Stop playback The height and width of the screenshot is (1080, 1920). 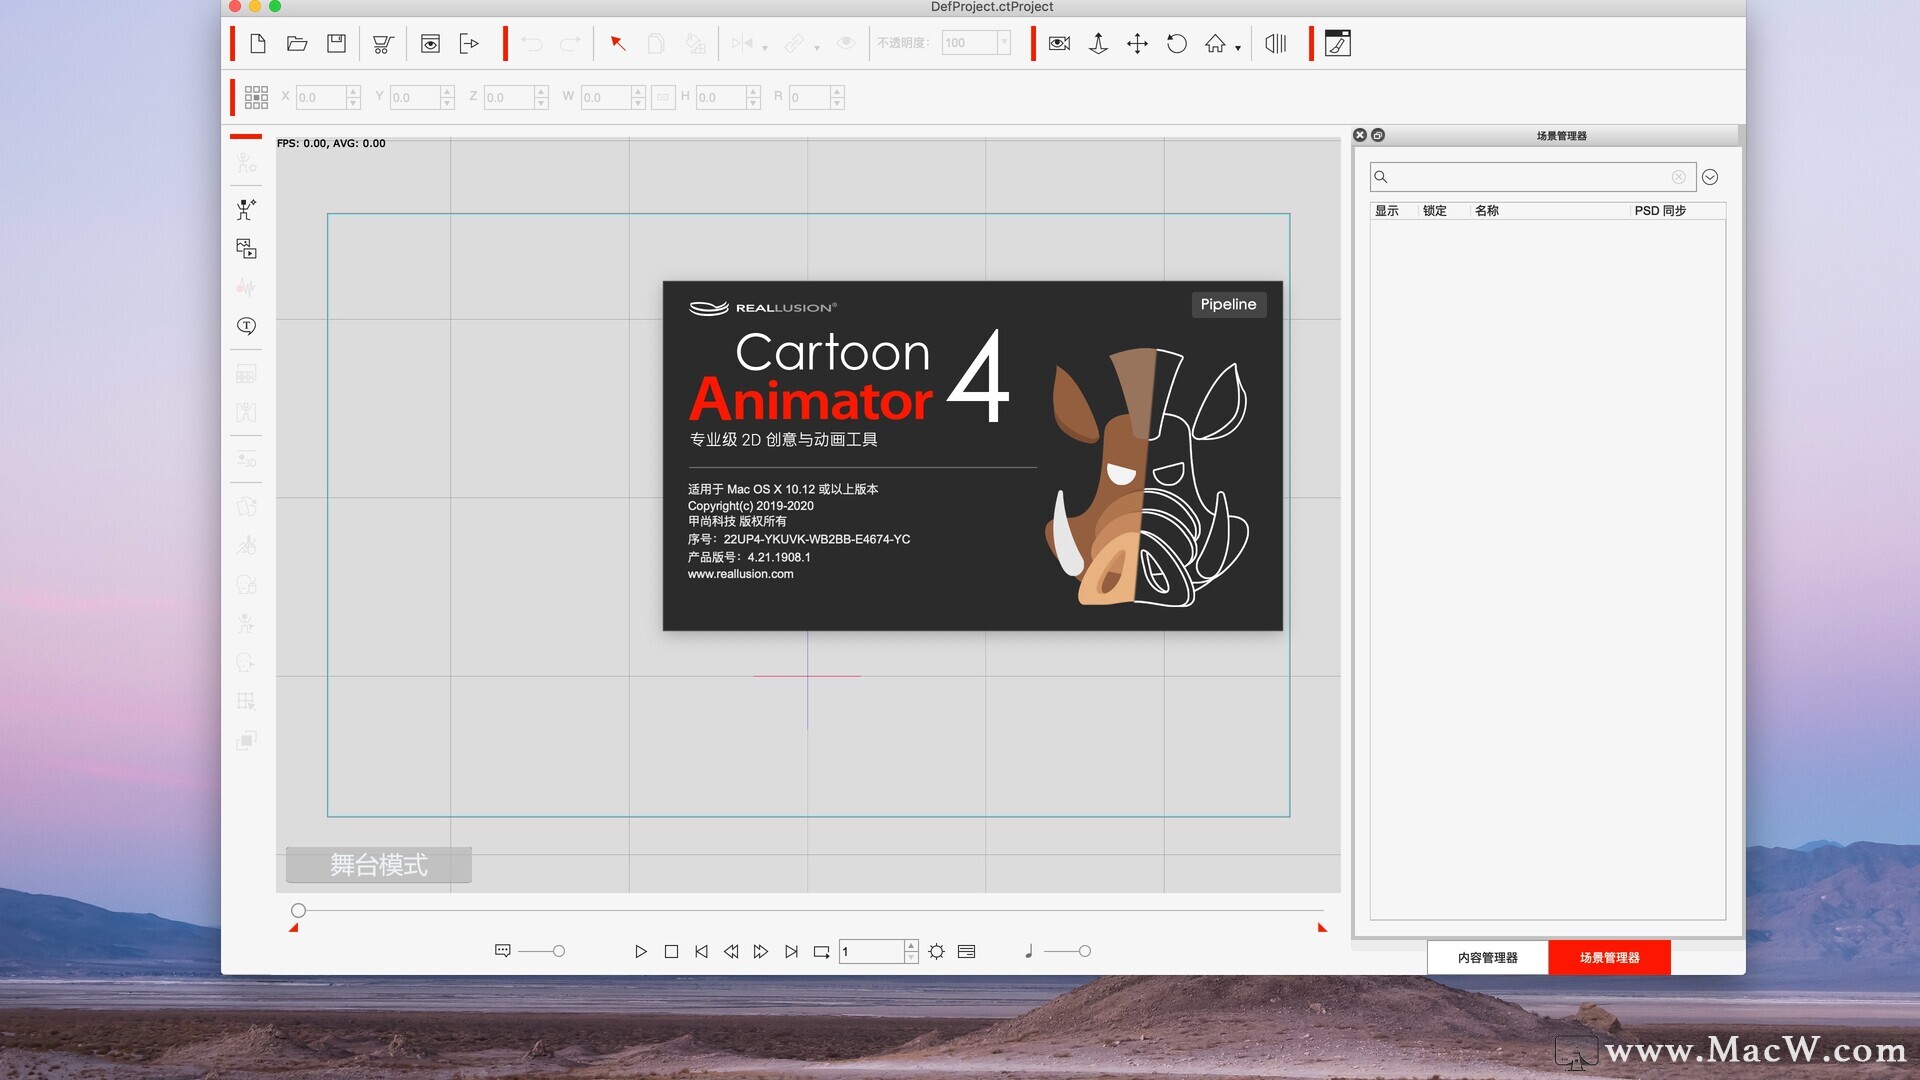671,952
